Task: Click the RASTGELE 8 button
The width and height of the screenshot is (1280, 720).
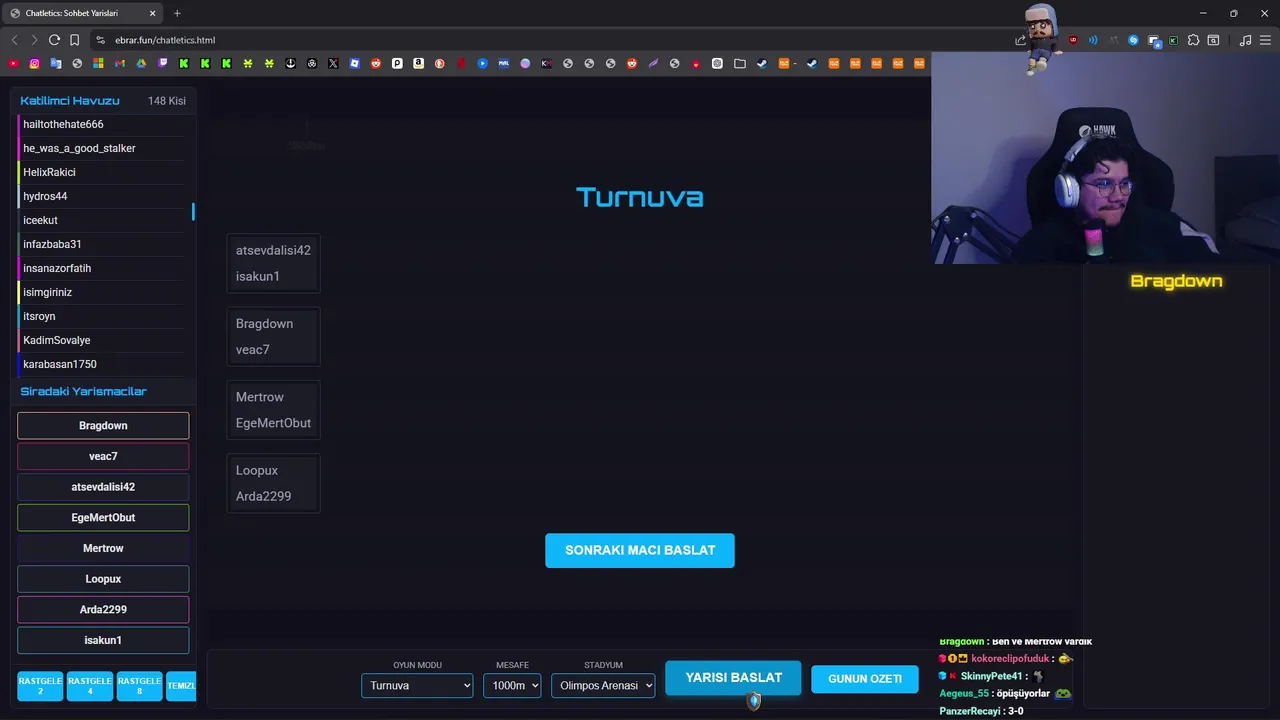Action: 139,686
